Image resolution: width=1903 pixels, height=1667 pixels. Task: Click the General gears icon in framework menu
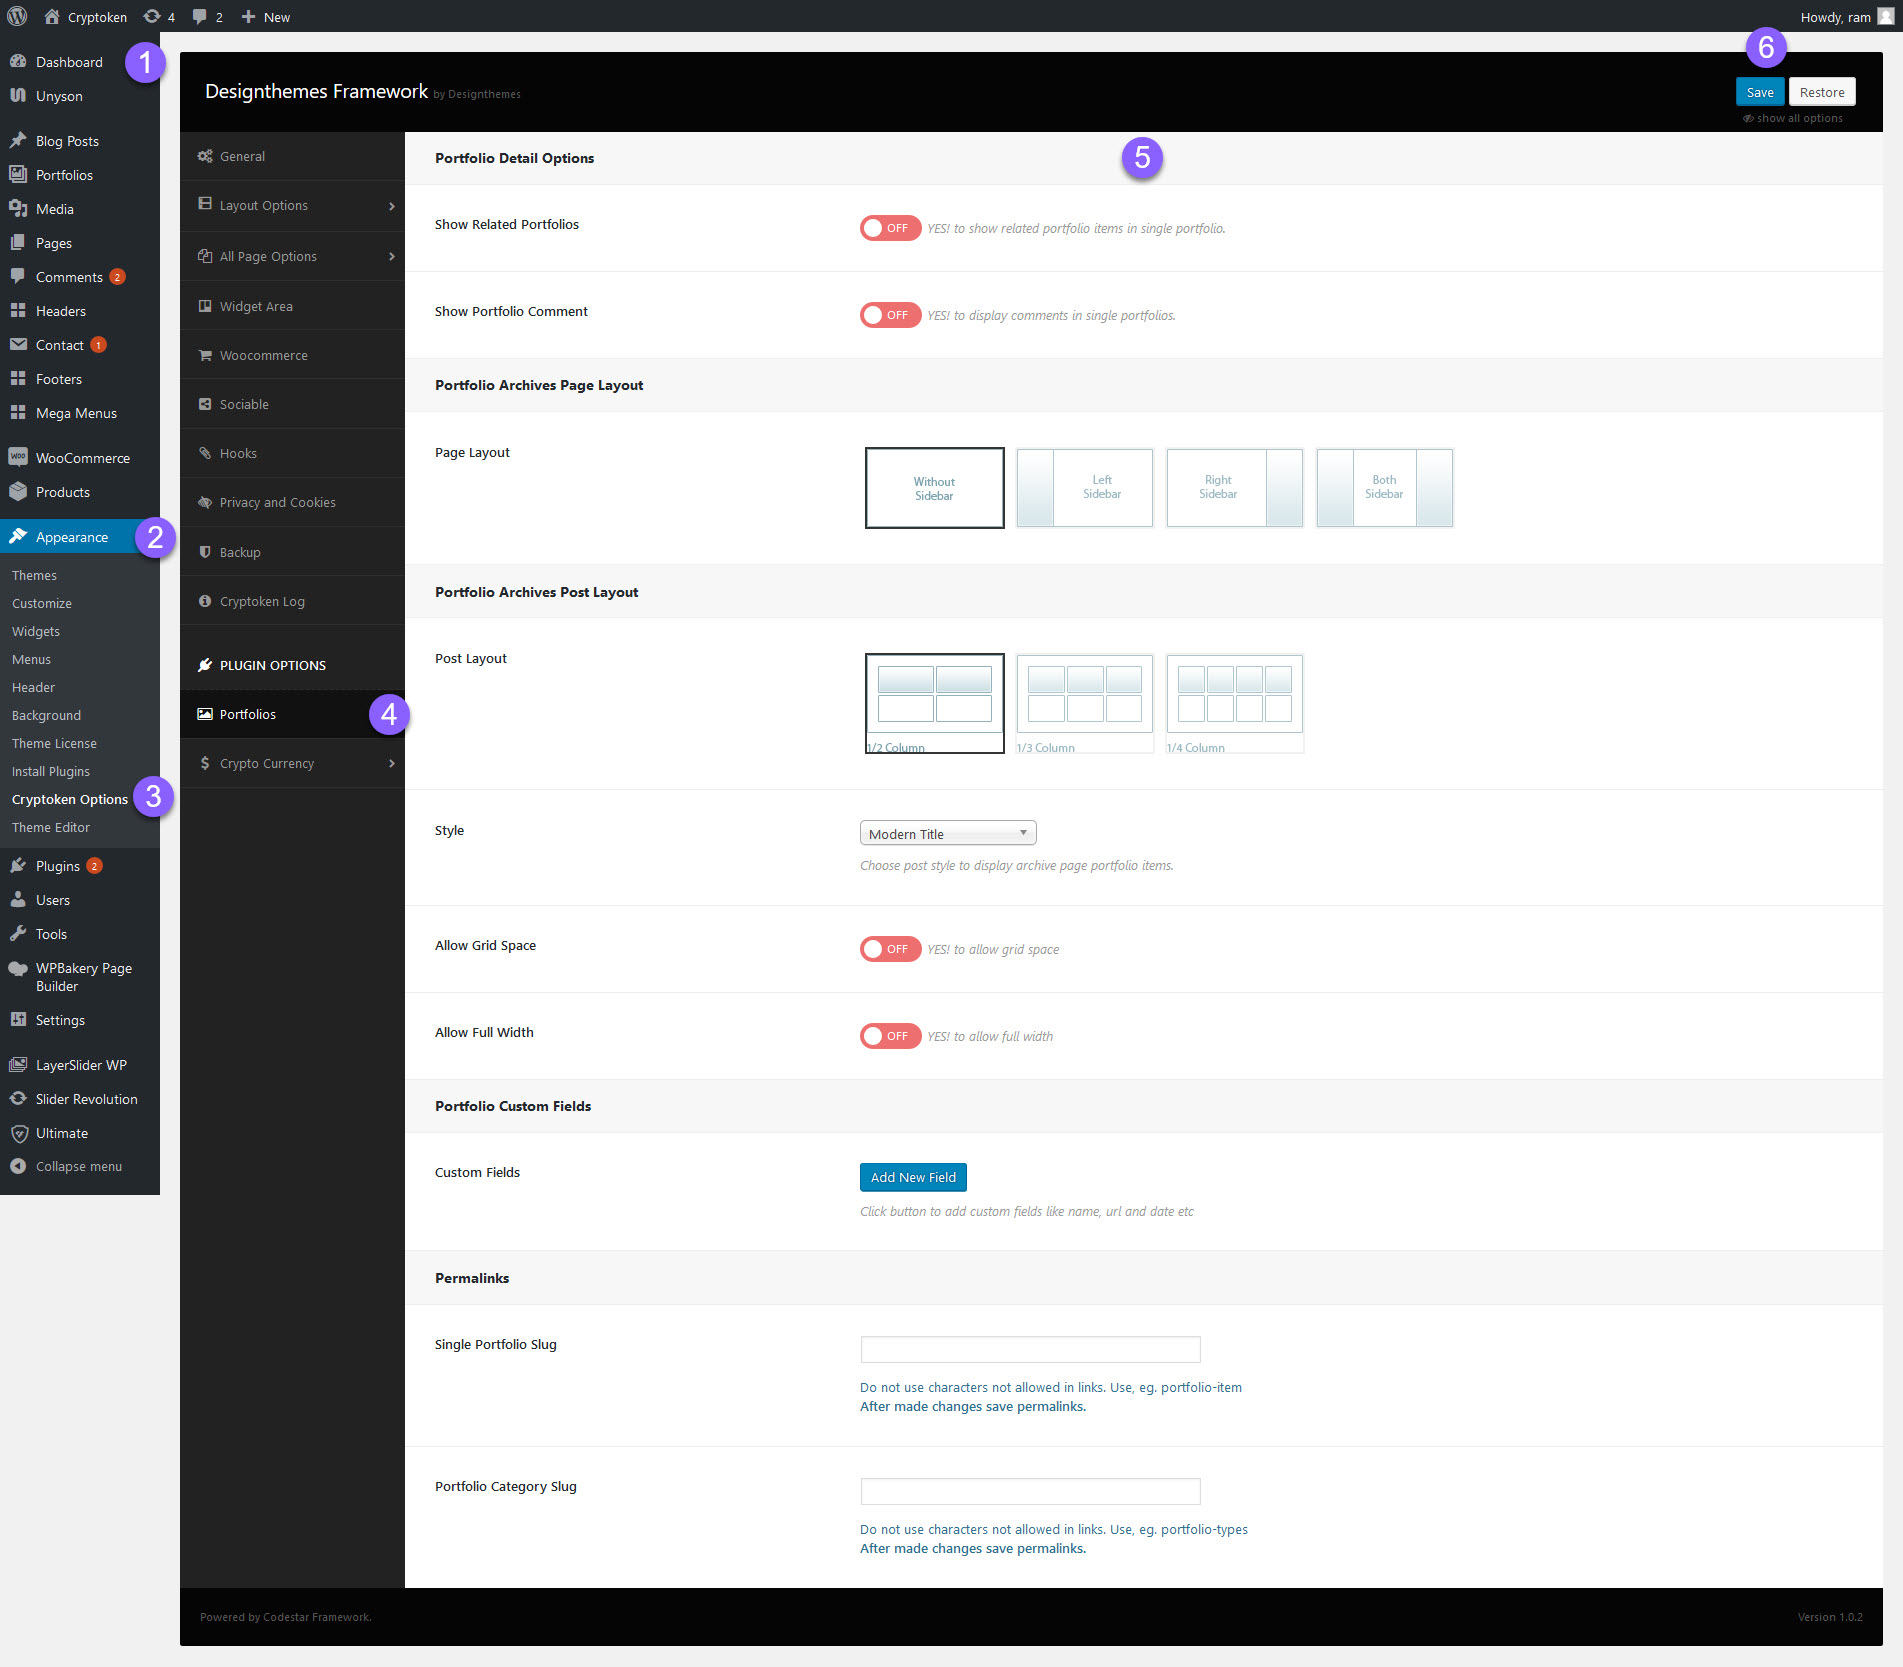click(205, 156)
